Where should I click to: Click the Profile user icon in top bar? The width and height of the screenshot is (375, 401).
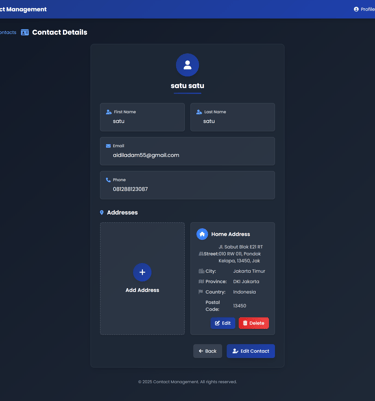pos(356,9)
